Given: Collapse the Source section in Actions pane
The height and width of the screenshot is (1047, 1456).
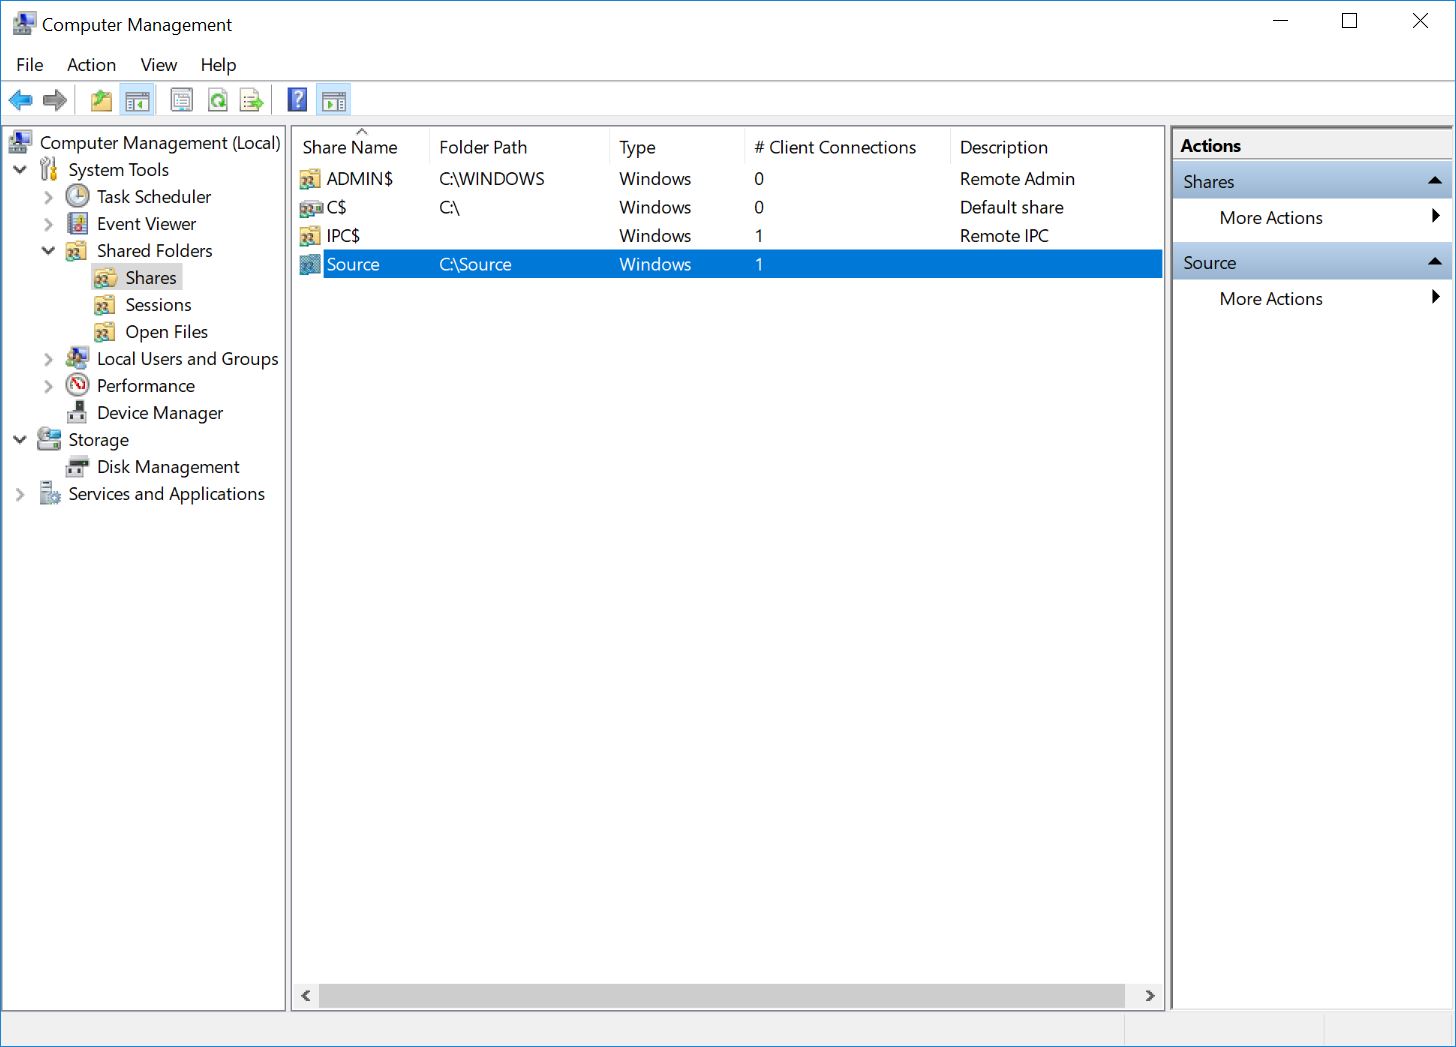Looking at the screenshot, I should (1434, 262).
